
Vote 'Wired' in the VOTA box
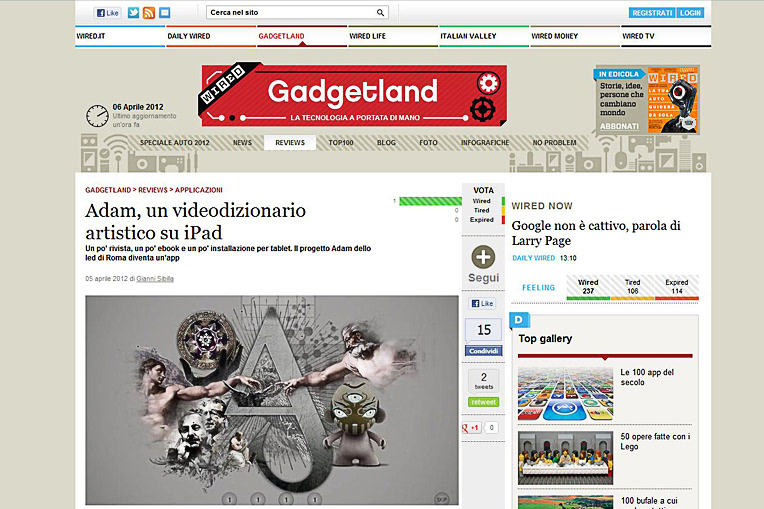tap(481, 201)
